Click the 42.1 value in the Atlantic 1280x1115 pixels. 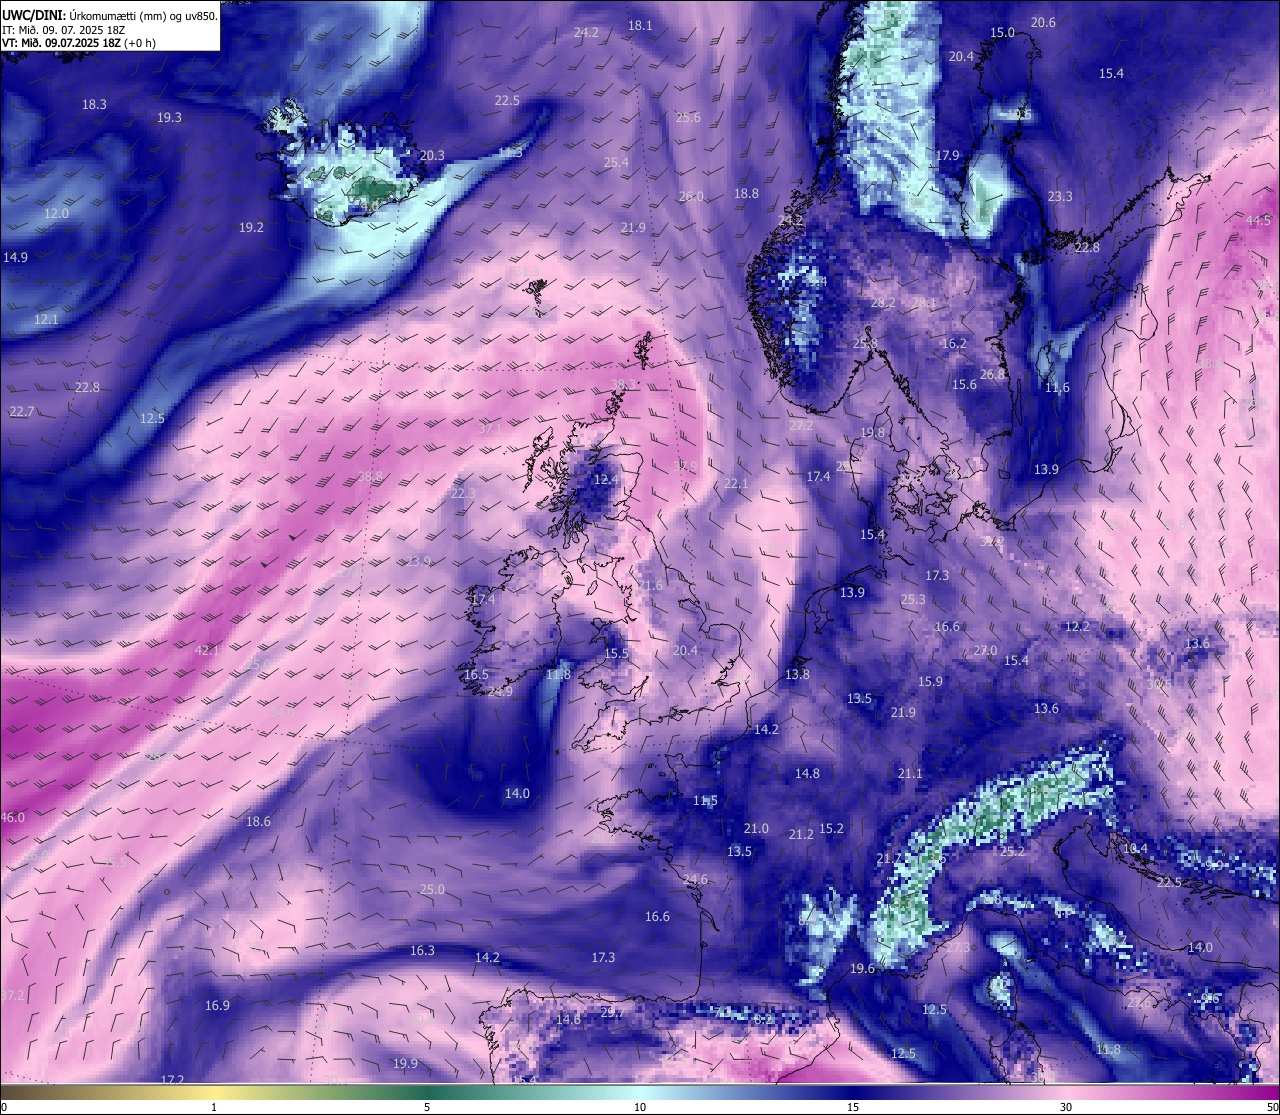[207, 650]
